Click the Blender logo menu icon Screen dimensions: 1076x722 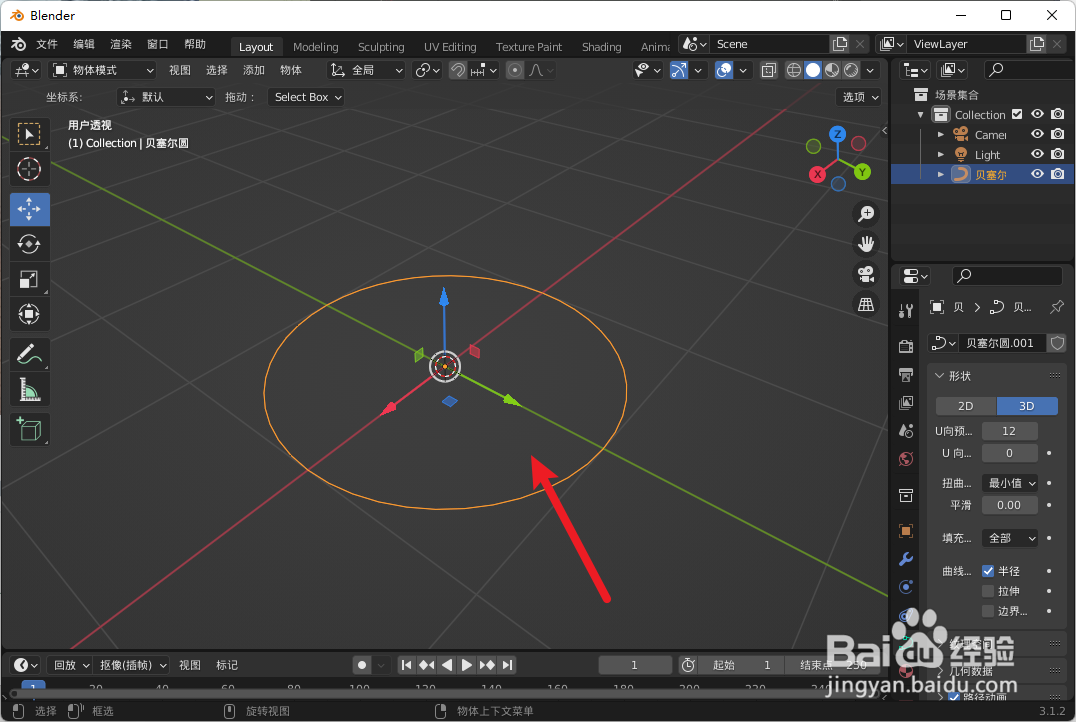click(19, 45)
